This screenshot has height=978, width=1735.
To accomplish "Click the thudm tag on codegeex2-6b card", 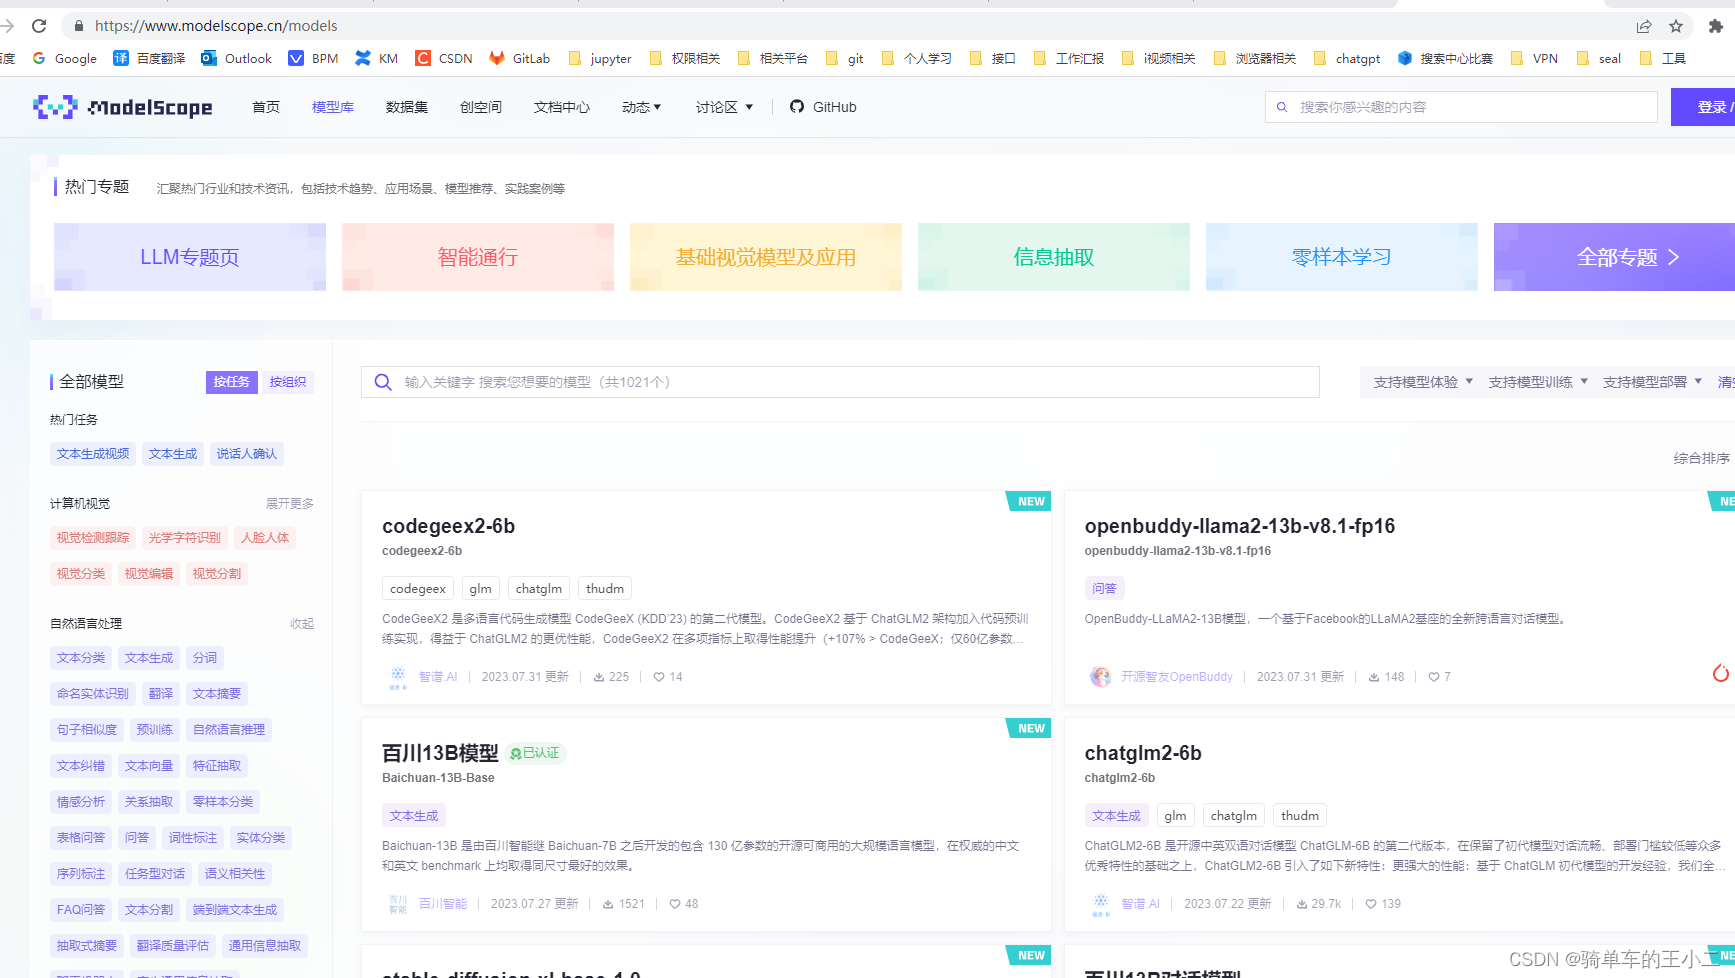I will [605, 589].
